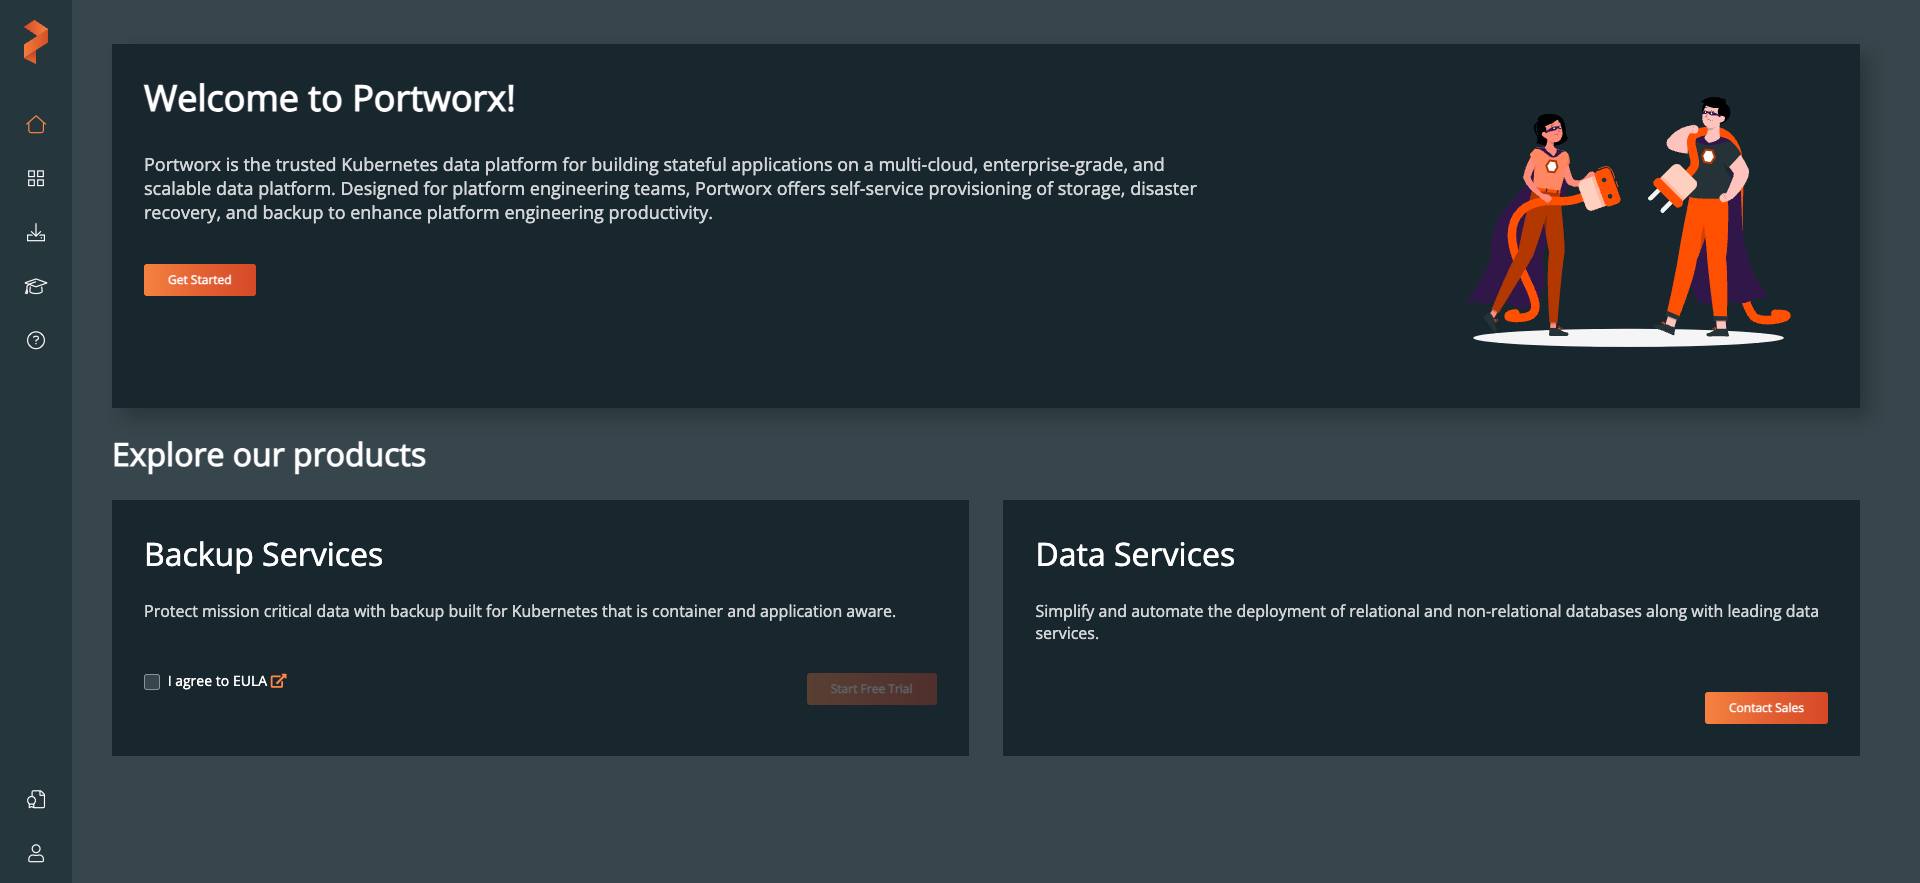Click the "Explore our products" heading

[269, 455]
